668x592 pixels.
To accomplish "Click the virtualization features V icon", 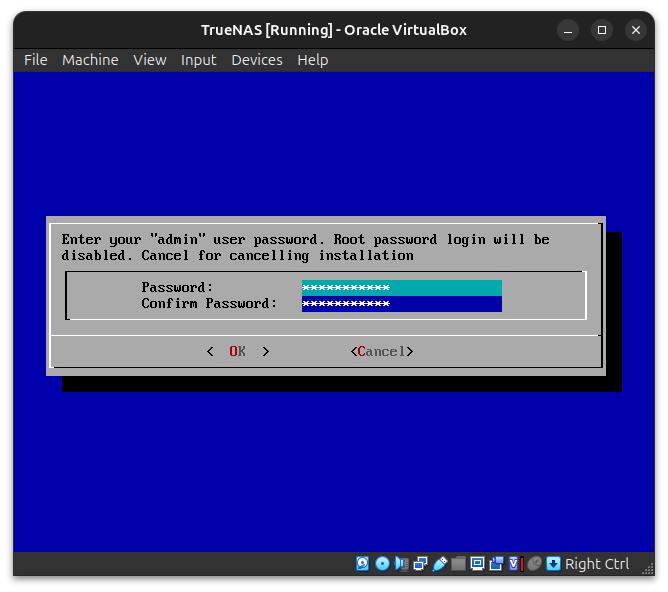I will [x=515, y=564].
